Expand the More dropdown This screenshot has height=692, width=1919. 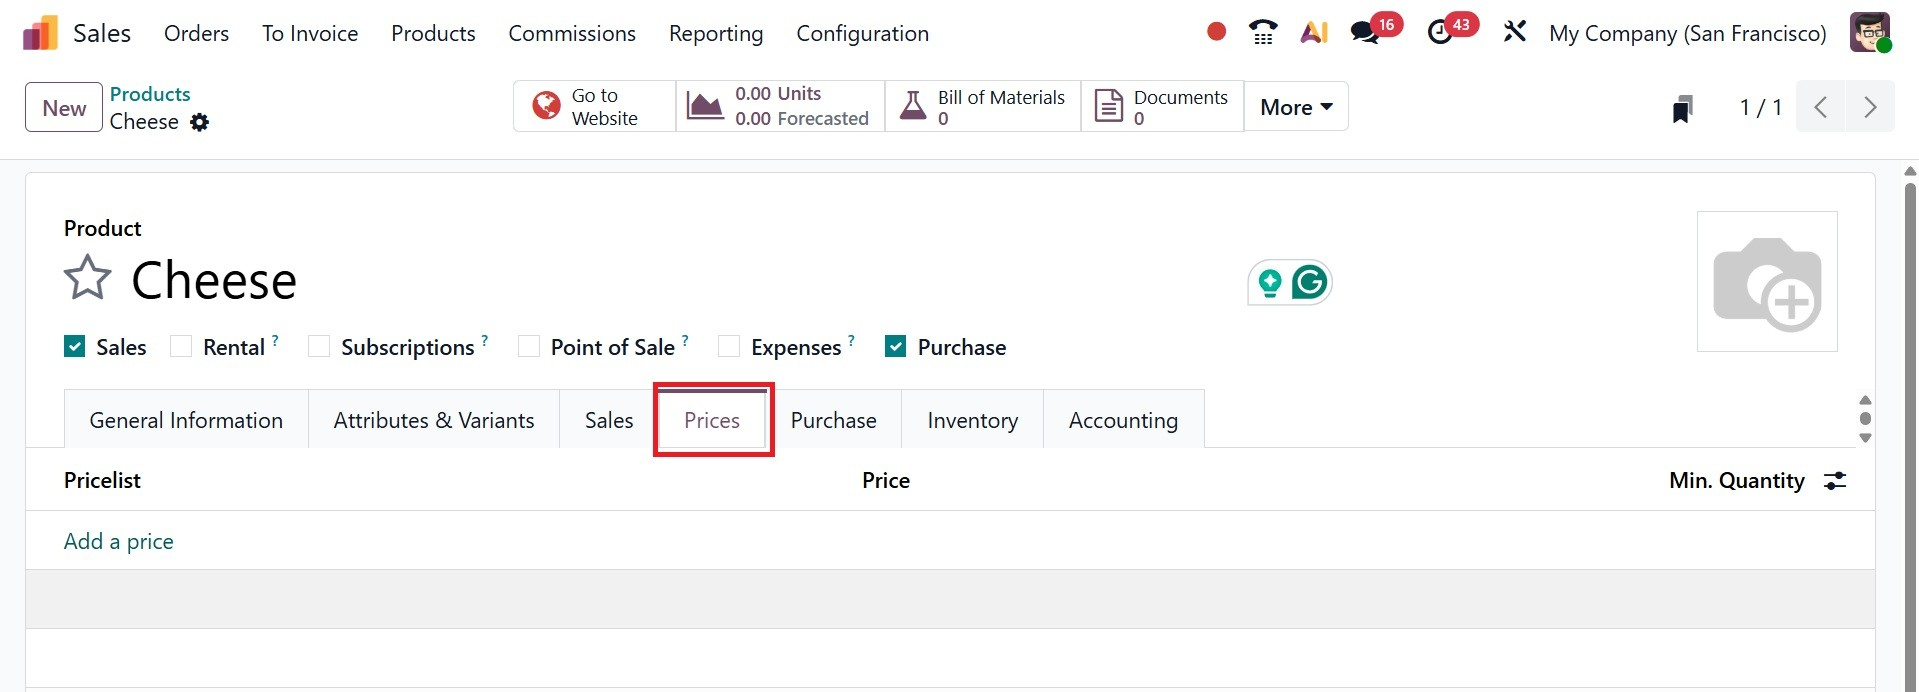point(1295,107)
